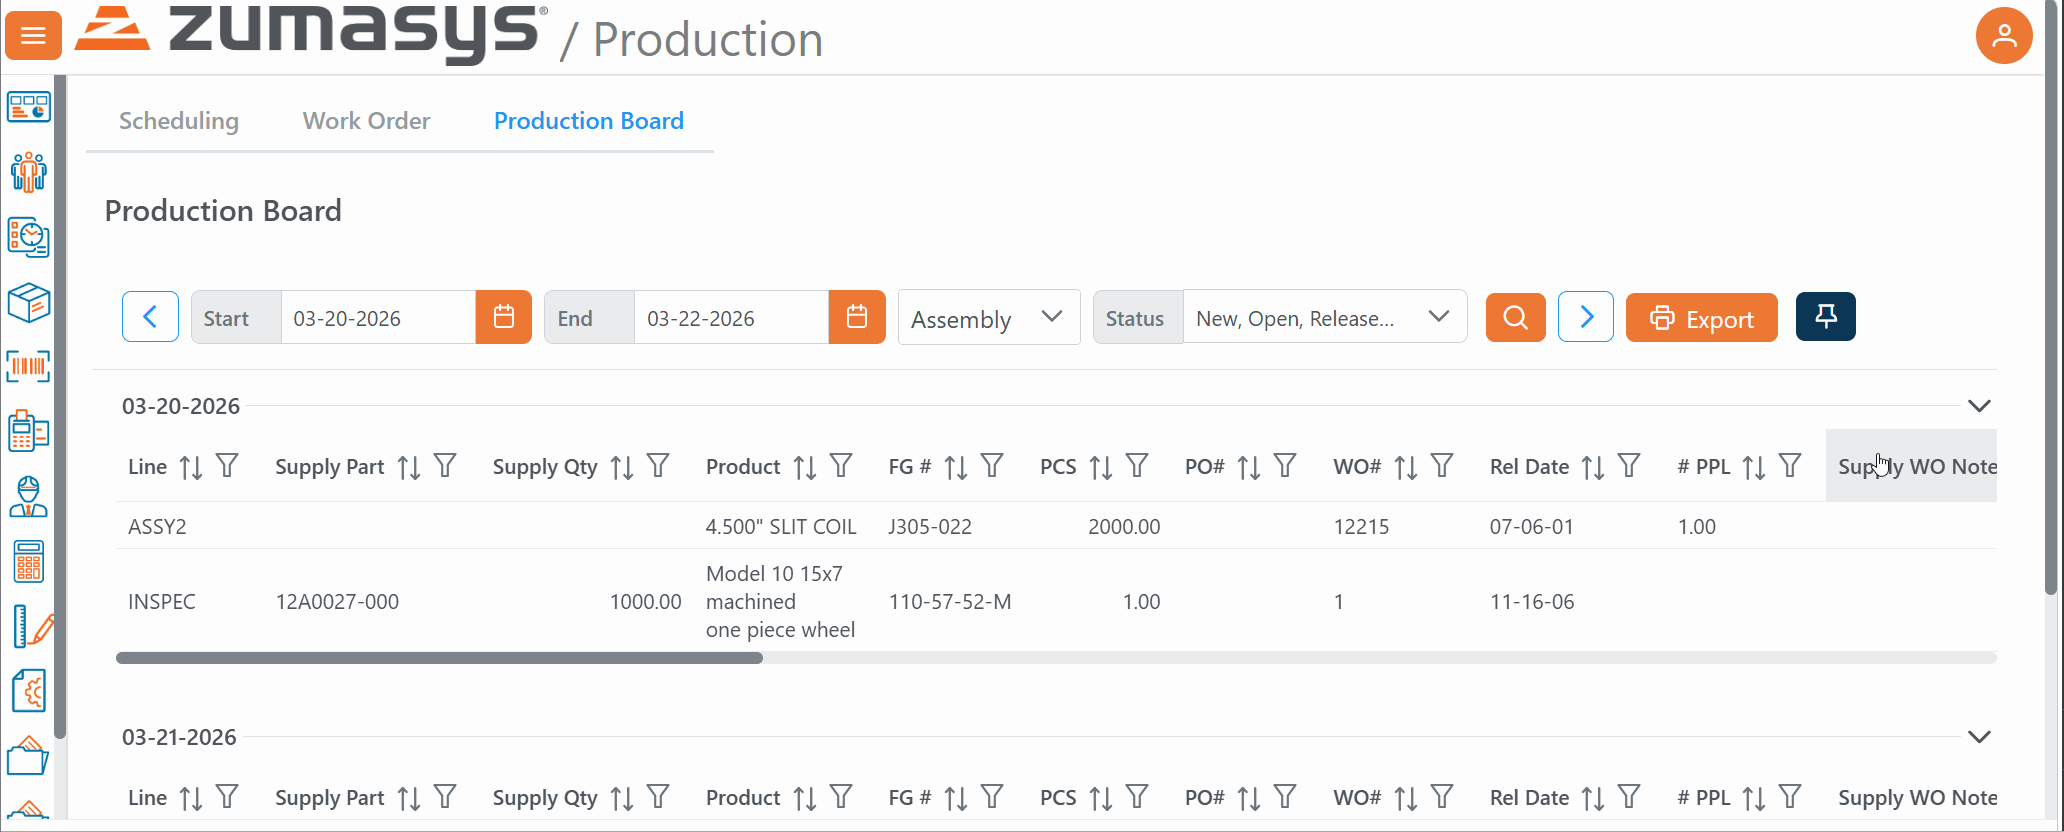Go to previous date range arrow
The image size is (2064, 832).
(150, 317)
